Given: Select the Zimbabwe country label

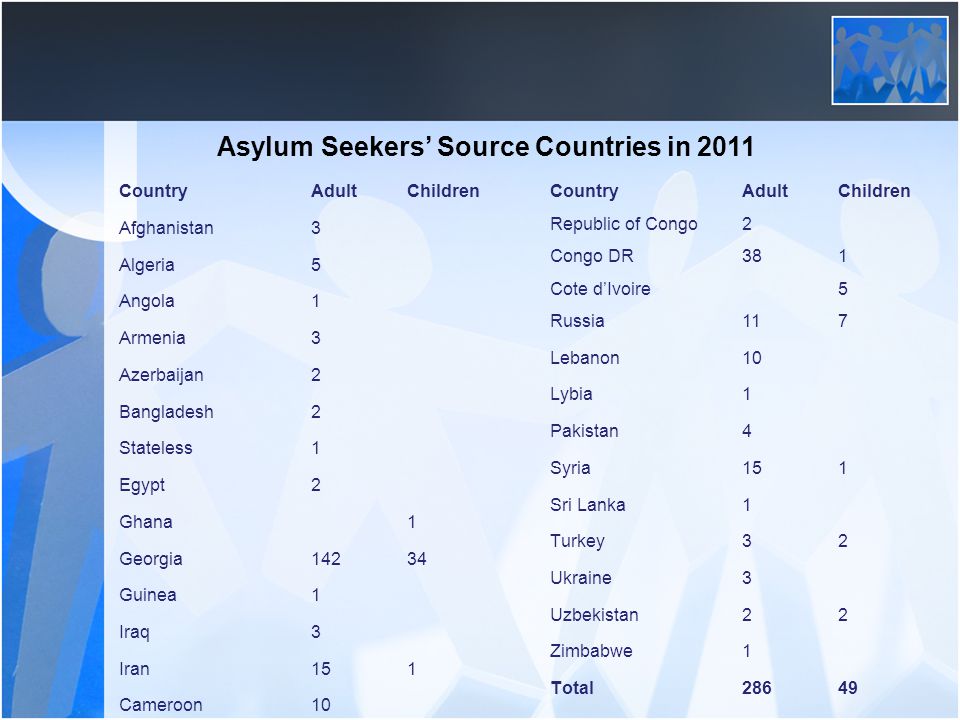Looking at the screenshot, I should 591,651.
